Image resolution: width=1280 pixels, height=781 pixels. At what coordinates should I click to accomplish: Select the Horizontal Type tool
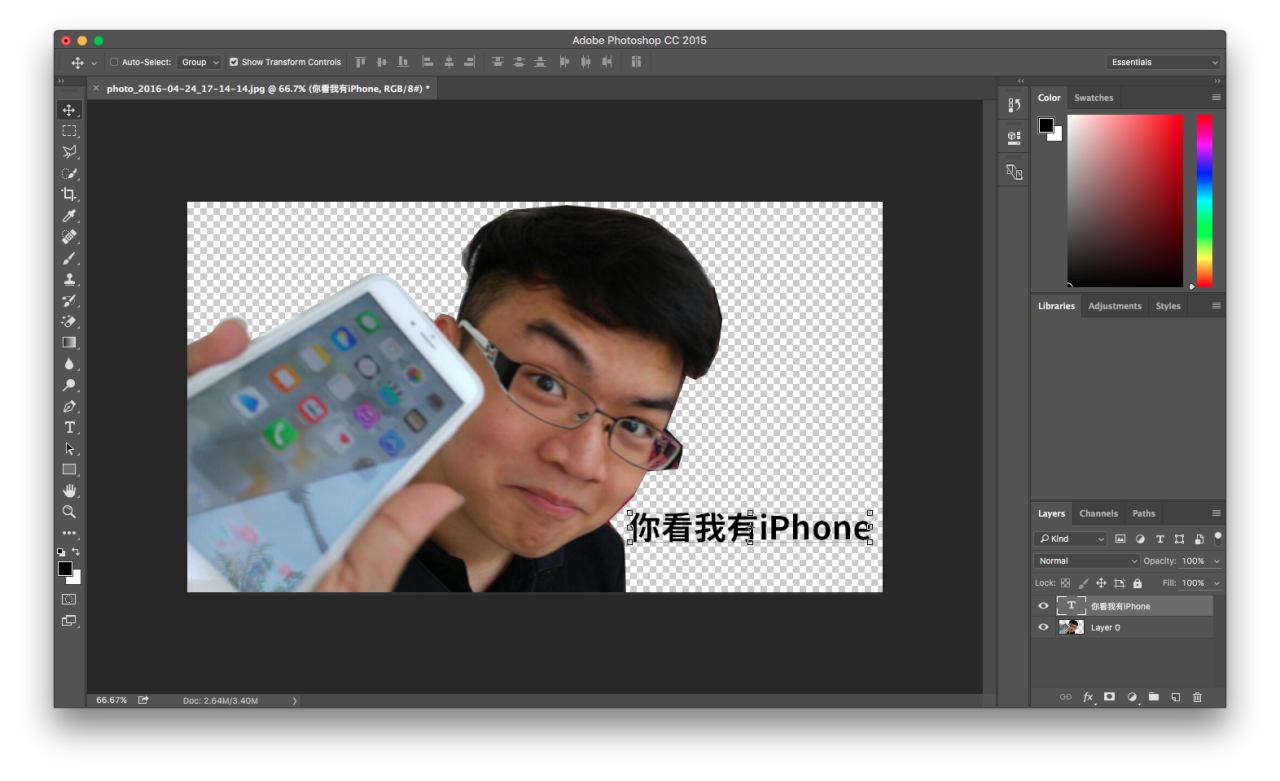[69, 427]
